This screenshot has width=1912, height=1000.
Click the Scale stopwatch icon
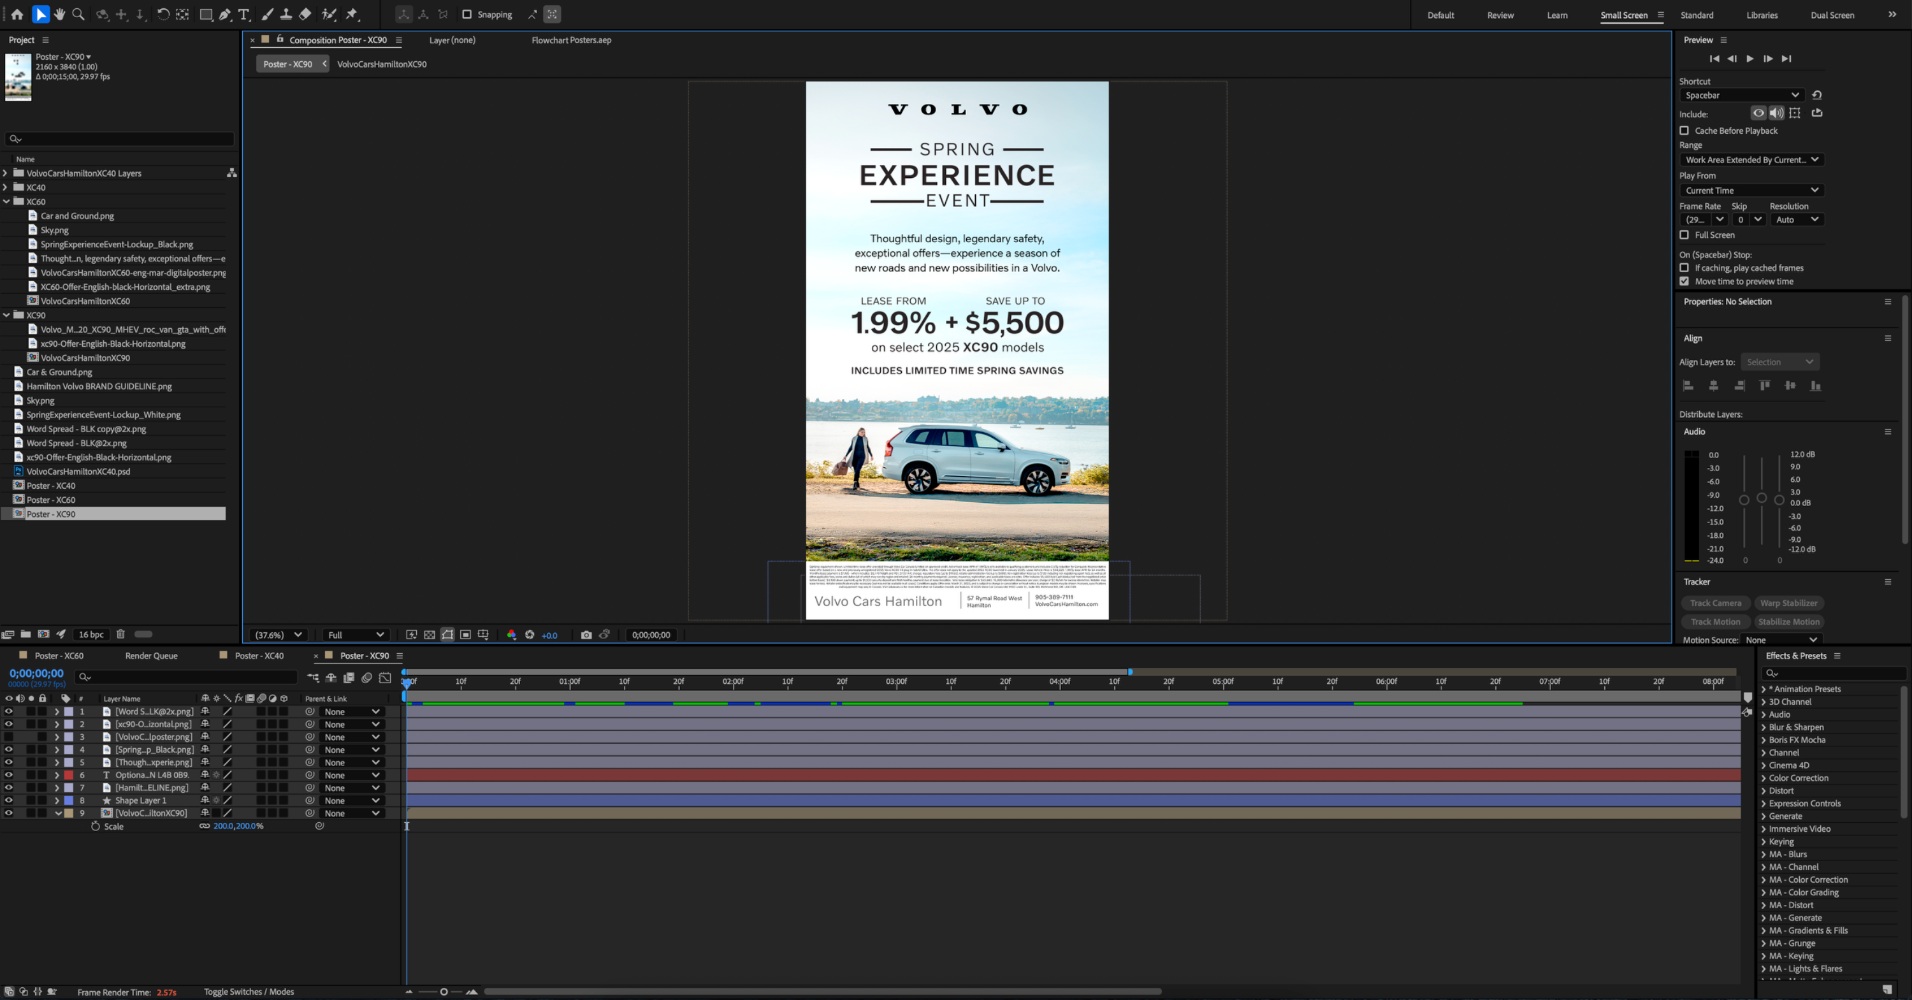[x=96, y=827]
